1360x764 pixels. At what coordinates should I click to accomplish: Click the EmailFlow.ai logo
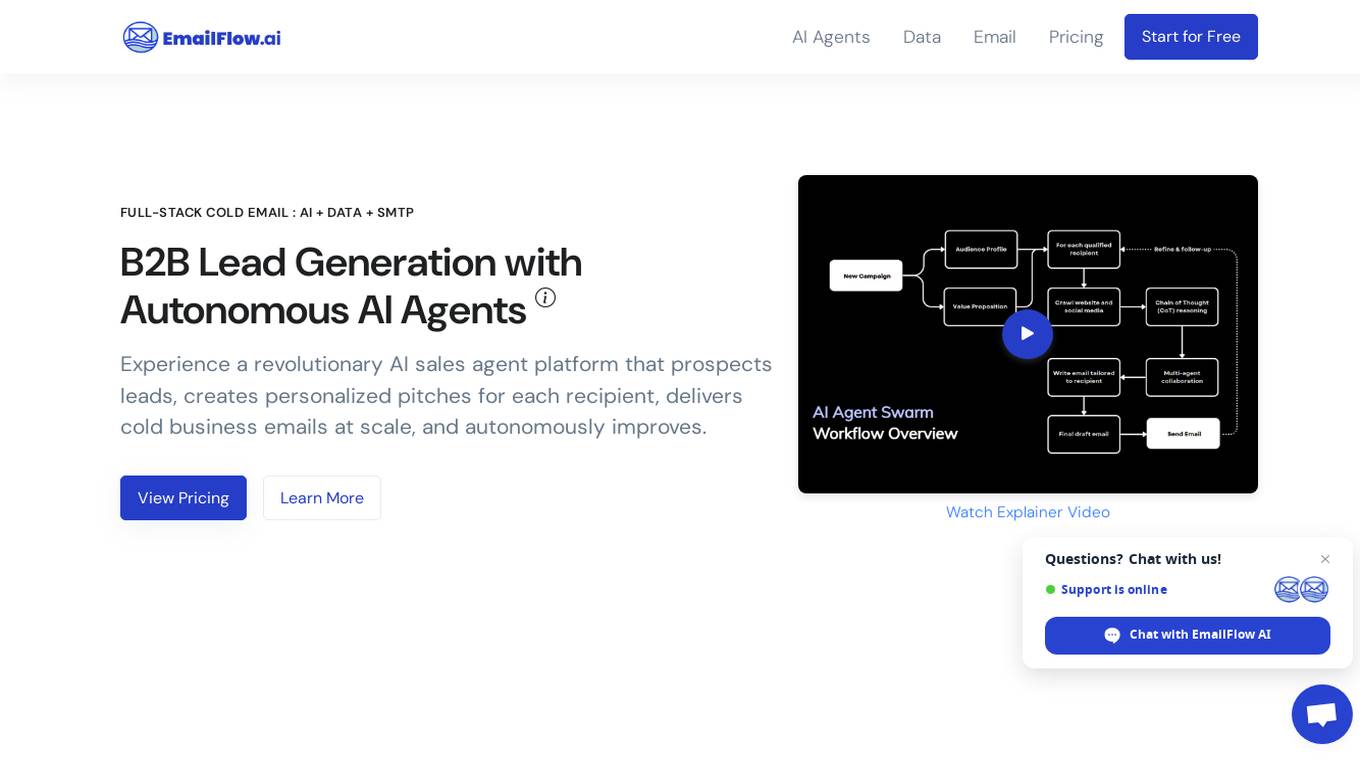pyautogui.click(x=202, y=37)
